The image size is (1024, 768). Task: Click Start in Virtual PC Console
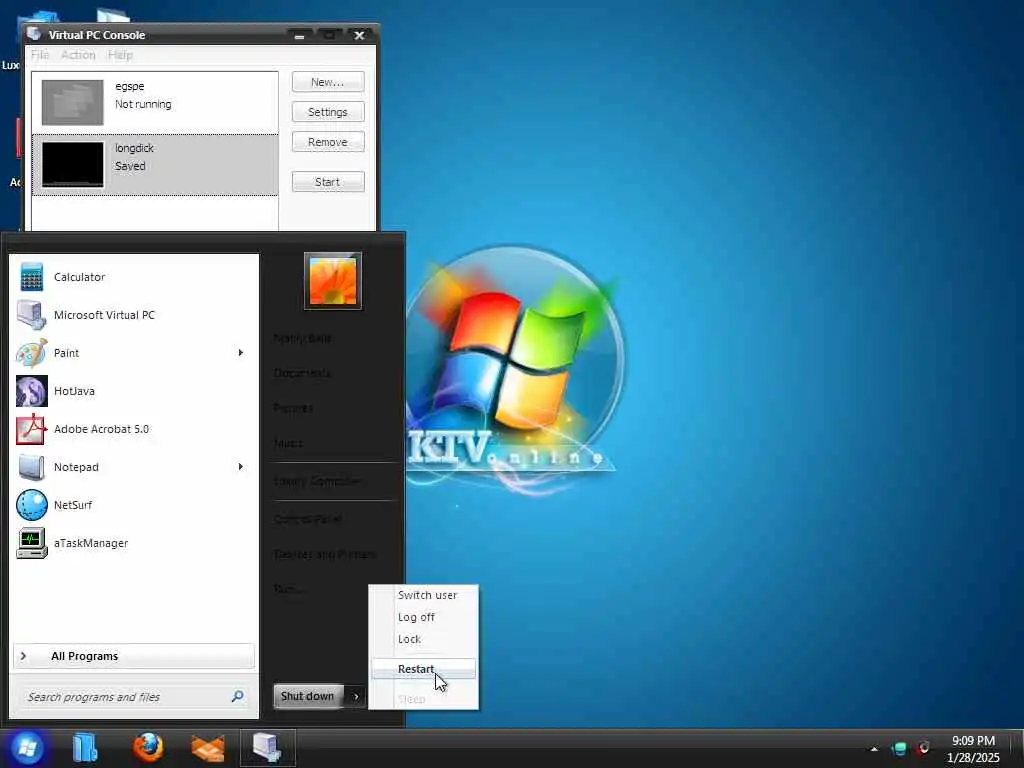click(328, 182)
